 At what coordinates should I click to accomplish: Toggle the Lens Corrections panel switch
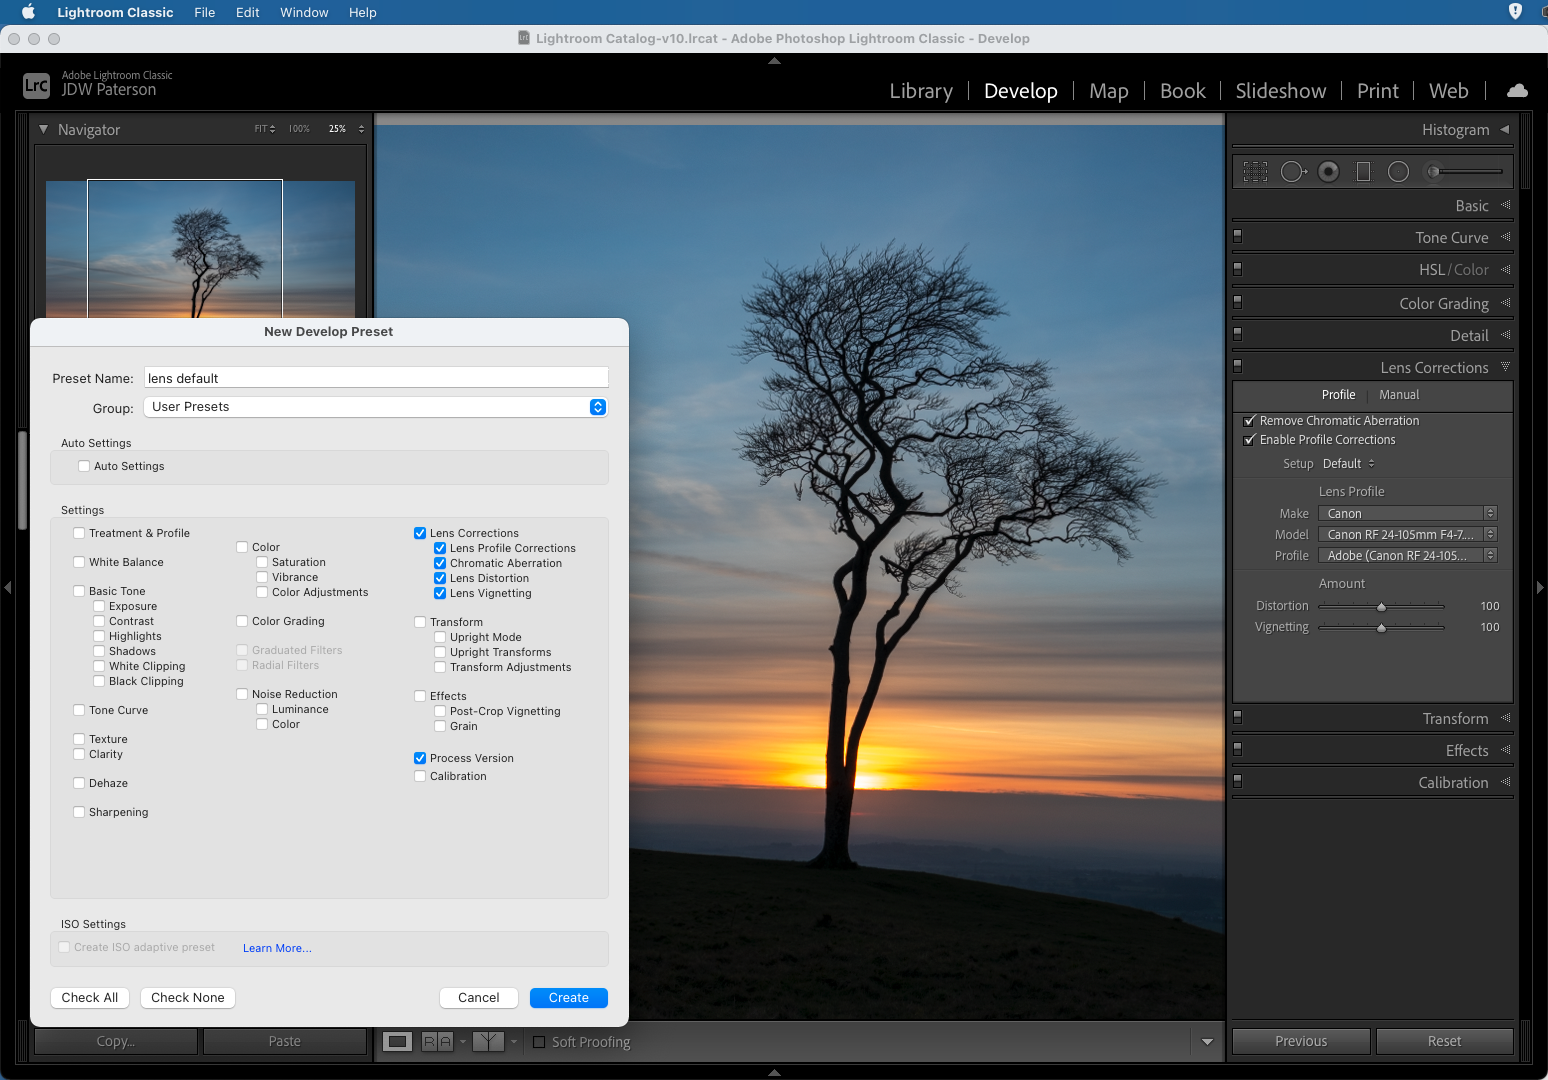point(1238,366)
